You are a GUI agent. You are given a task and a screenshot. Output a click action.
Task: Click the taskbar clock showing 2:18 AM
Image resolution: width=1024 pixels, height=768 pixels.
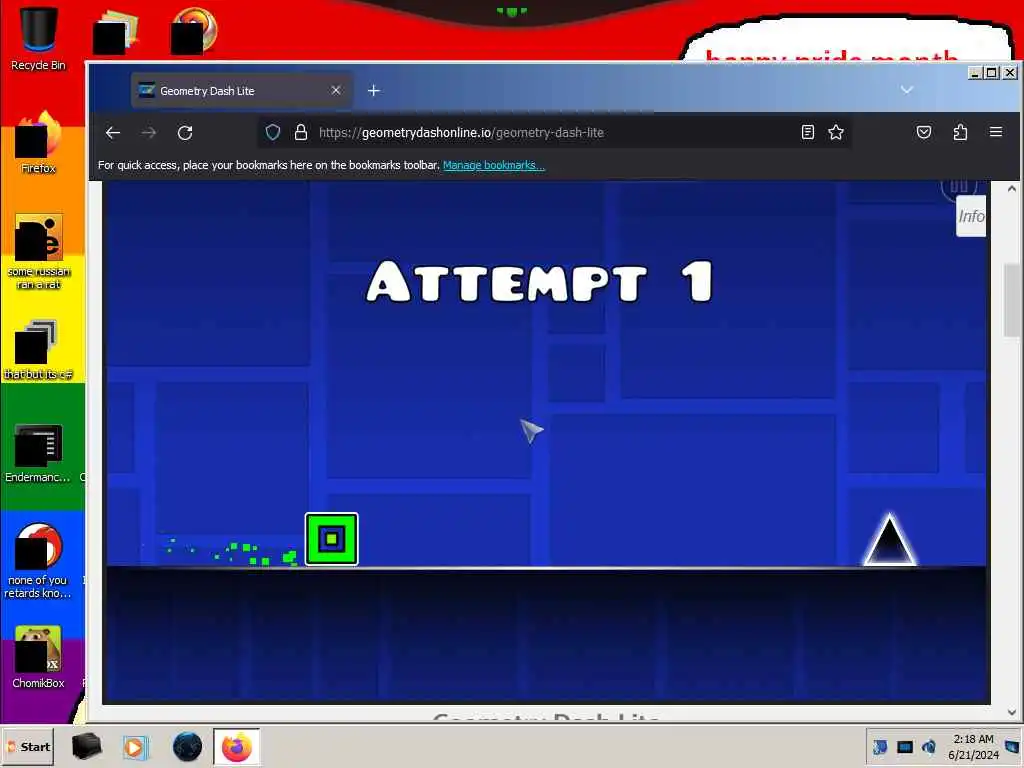[973, 746]
